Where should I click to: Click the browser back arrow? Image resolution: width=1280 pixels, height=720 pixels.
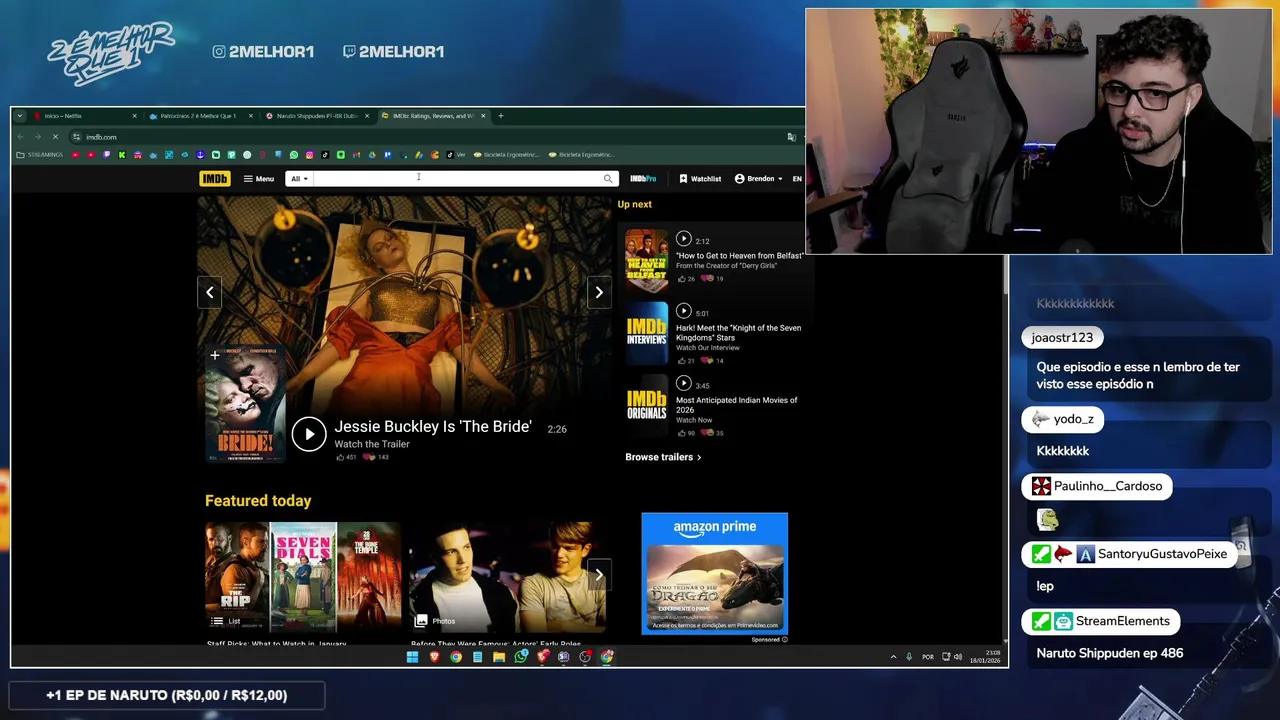click(x=22, y=137)
